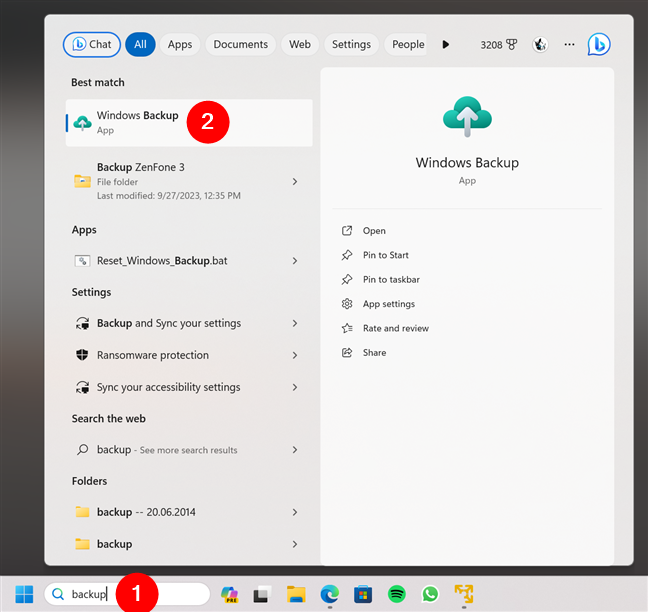Open App settings for Windows Backup

click(x=388, y=304)
